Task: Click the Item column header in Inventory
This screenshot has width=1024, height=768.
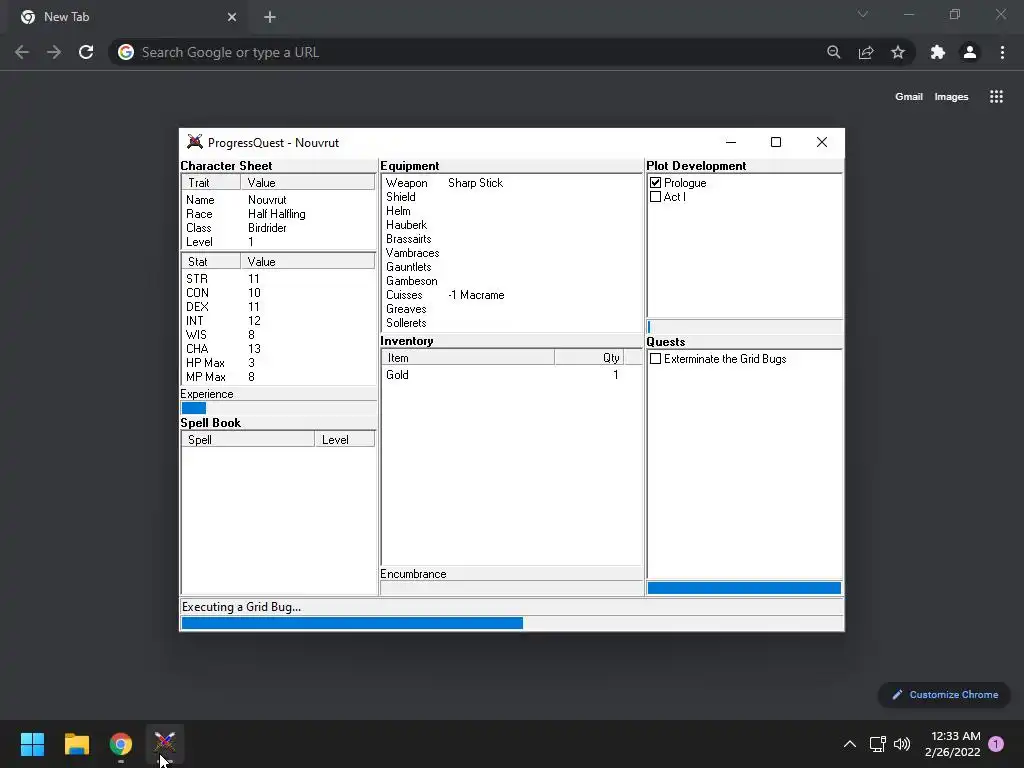Action: pos(468,358)
